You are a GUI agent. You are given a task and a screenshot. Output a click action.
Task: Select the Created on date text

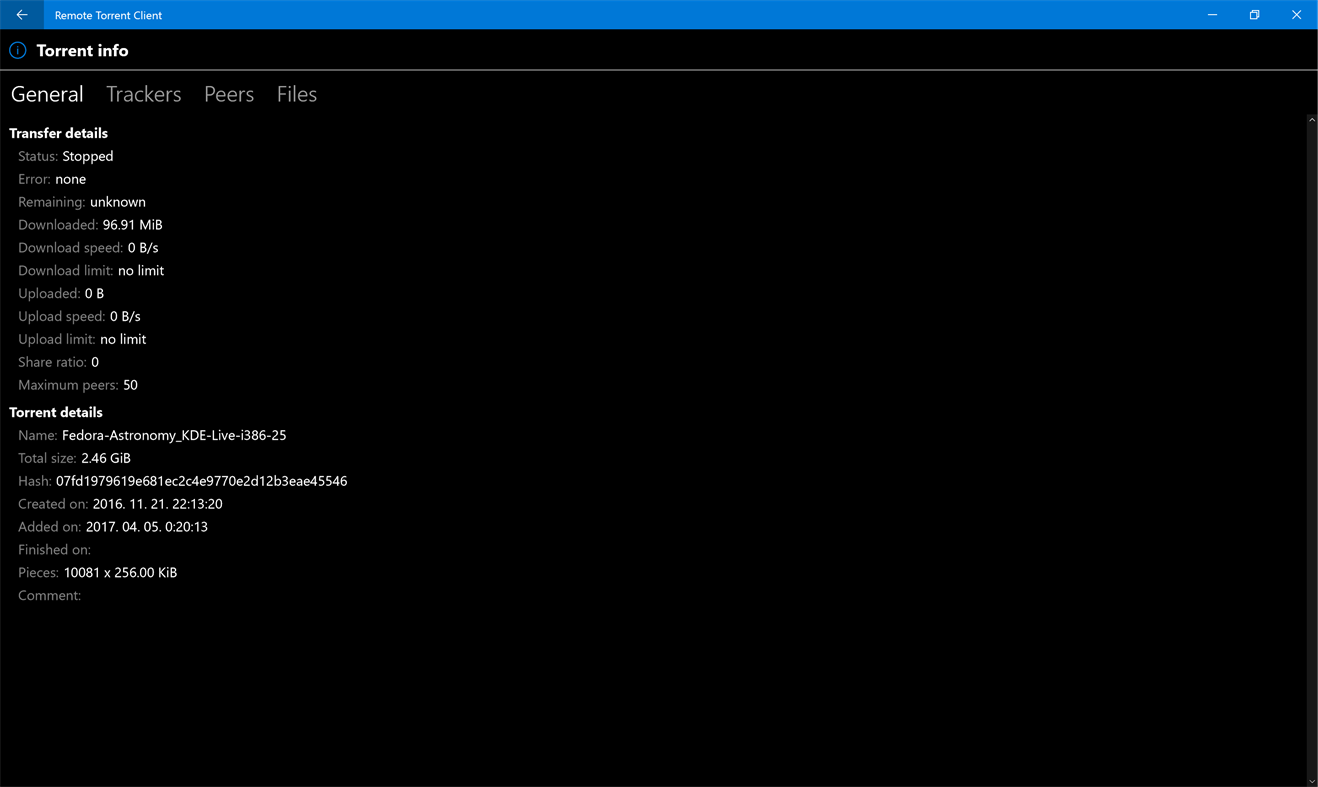click(x=156, y=503)
